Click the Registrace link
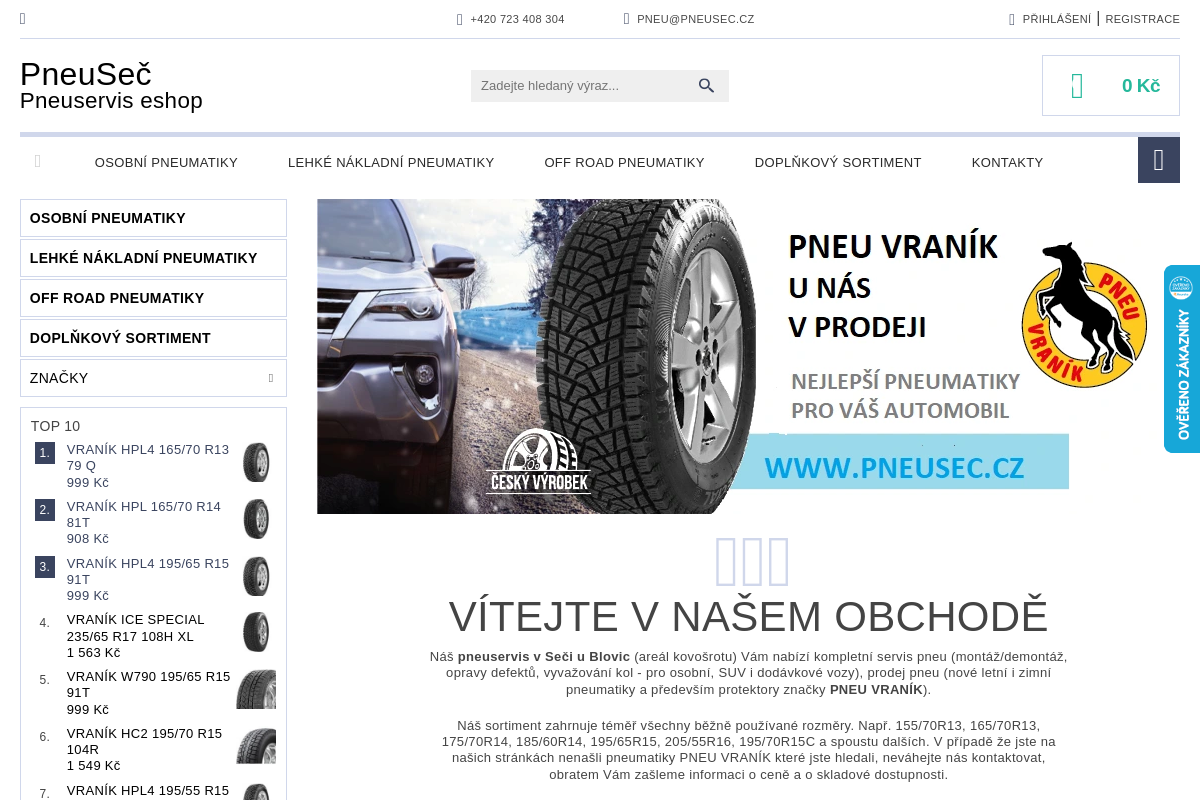 1142,19
